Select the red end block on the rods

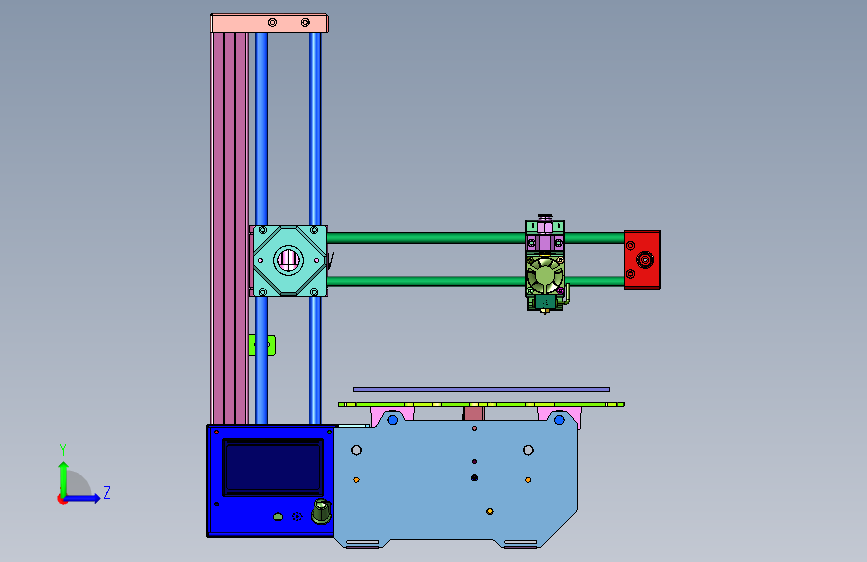pos(643,260)
